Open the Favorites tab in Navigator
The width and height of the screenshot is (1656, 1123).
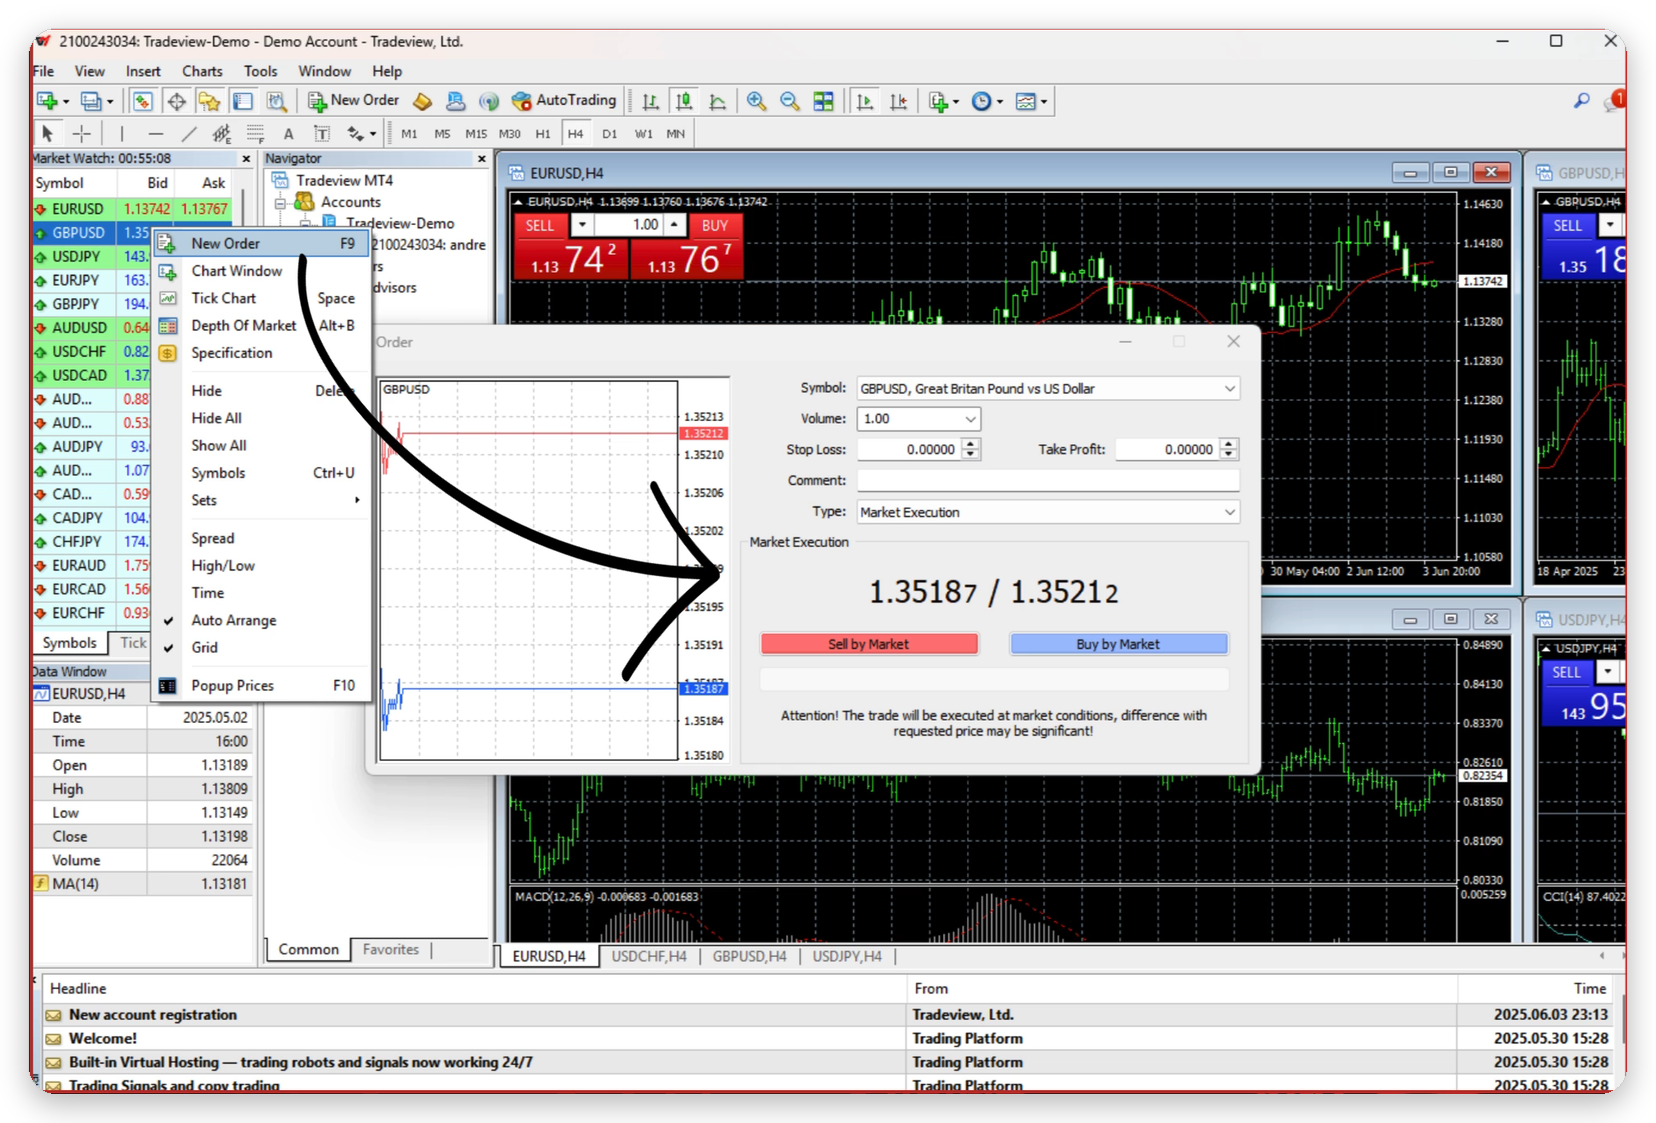click(391, 949)
